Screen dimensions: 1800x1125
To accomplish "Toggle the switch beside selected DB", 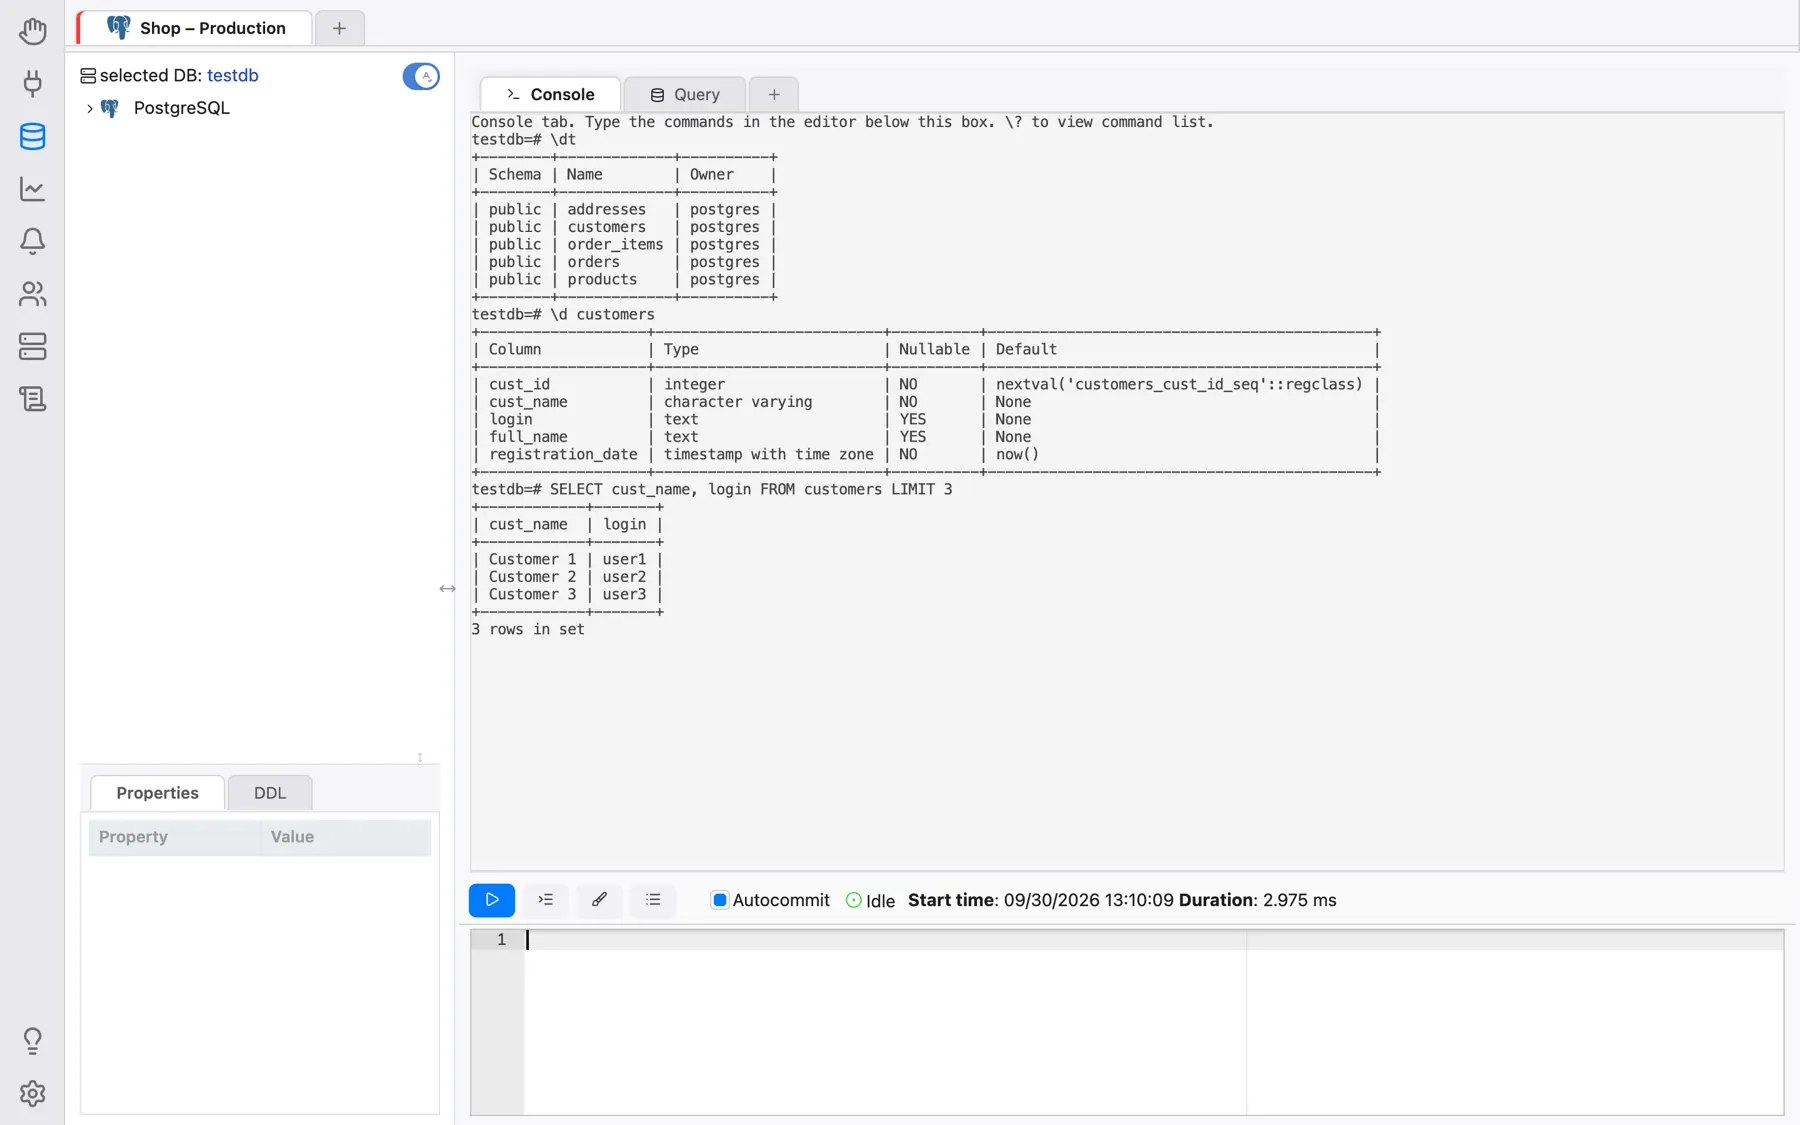I will pyautogui.click(x=421, y=76).
